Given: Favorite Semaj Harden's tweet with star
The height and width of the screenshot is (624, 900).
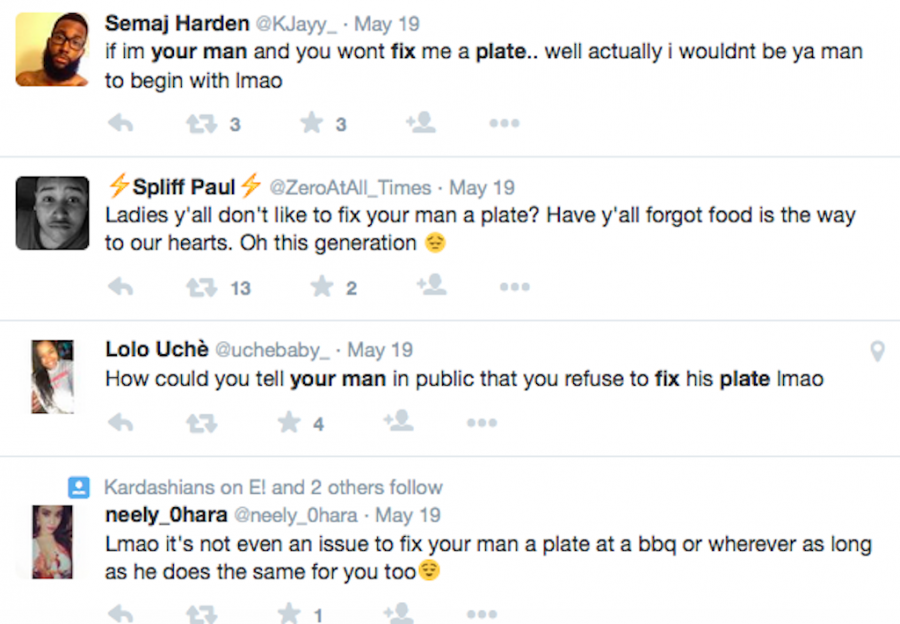Looking at the screenshot, I should (x=312, y=124).
